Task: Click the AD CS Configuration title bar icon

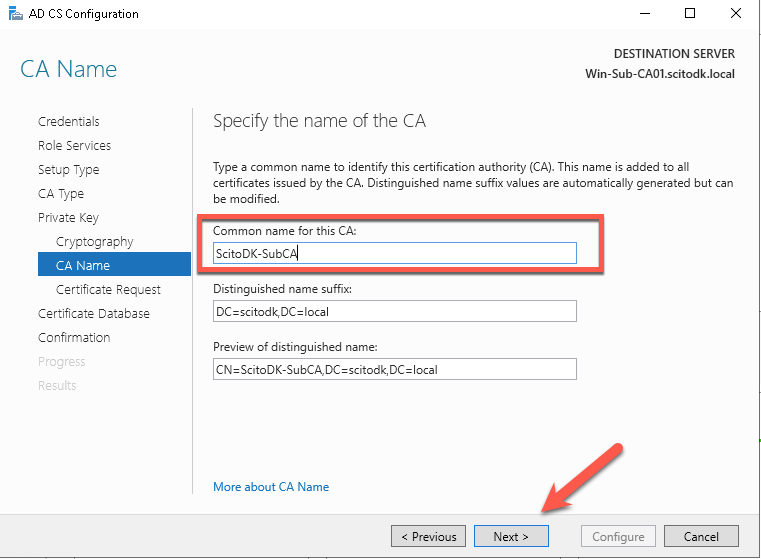Action: (16, 14)
